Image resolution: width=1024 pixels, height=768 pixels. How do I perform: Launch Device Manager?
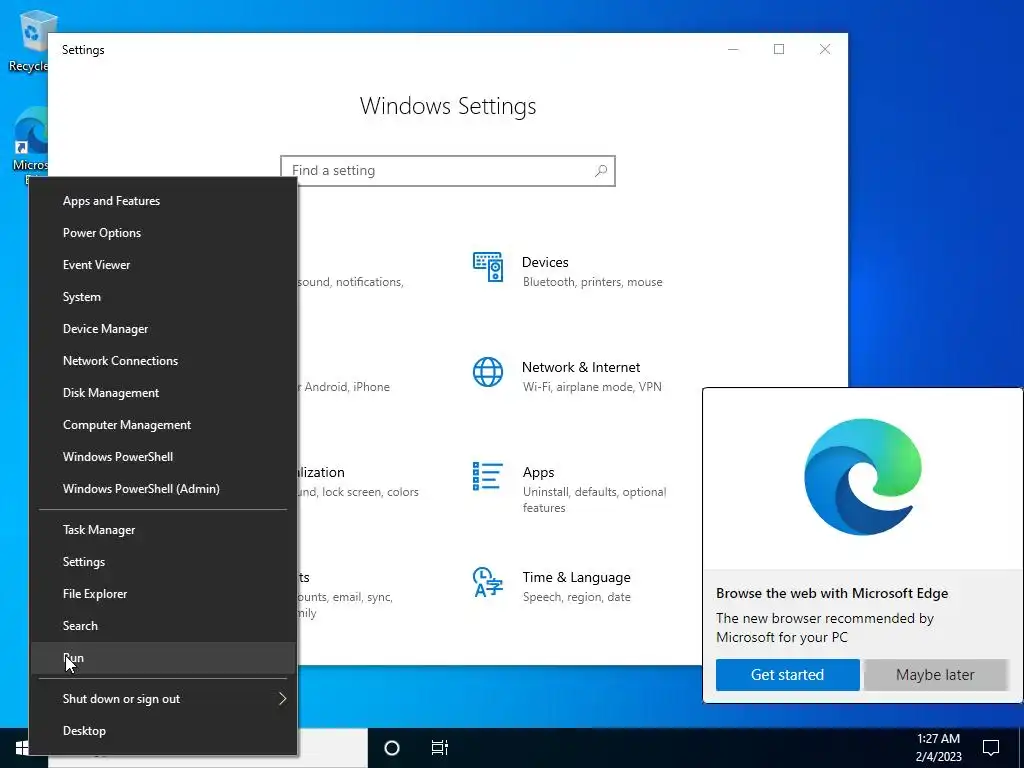[163, 328]
